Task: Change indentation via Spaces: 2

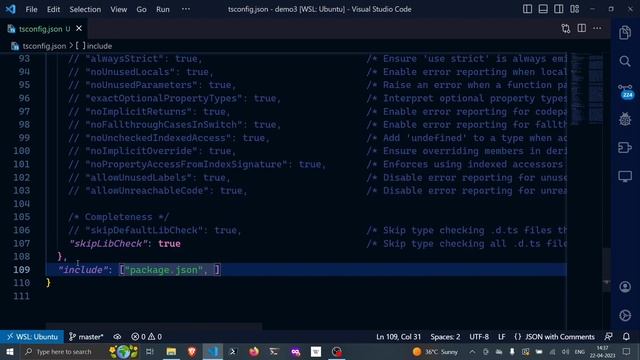Action: pyautogui.click(x=445, y=337)
